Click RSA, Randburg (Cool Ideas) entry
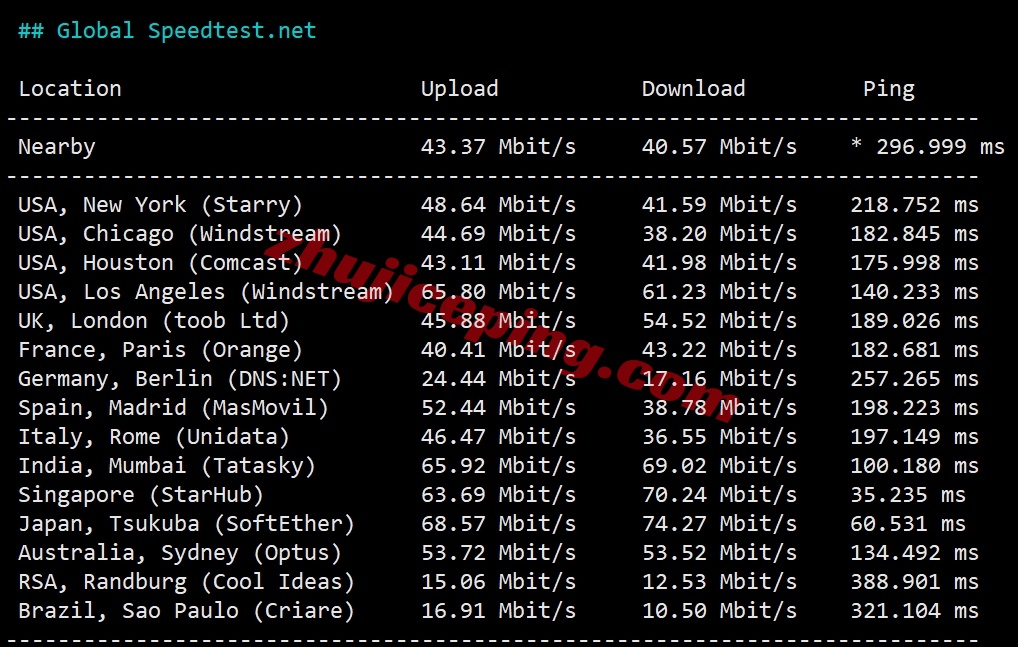Image resolution: width=1018 pixels, height=647 pixels. [x=186, y=582]
